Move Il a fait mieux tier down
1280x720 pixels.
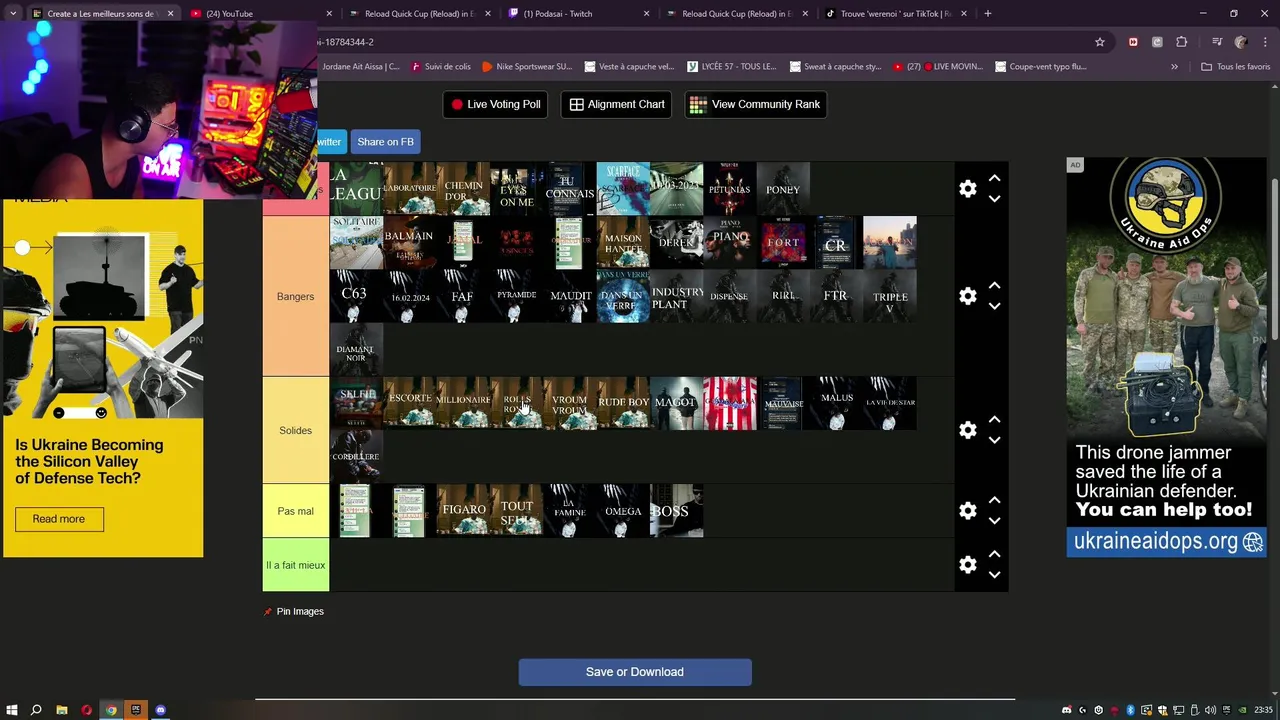pos(994,575)
